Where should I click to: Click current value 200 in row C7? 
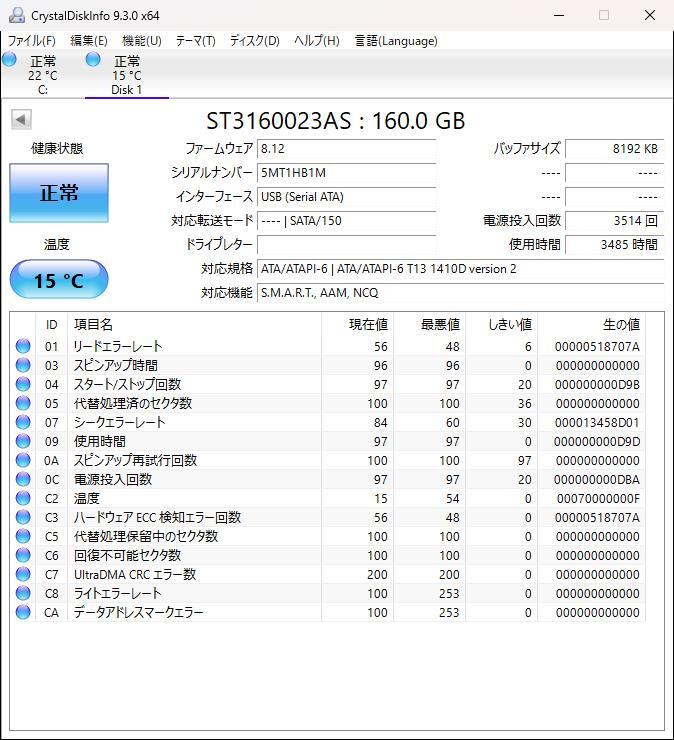pos(377,575)
